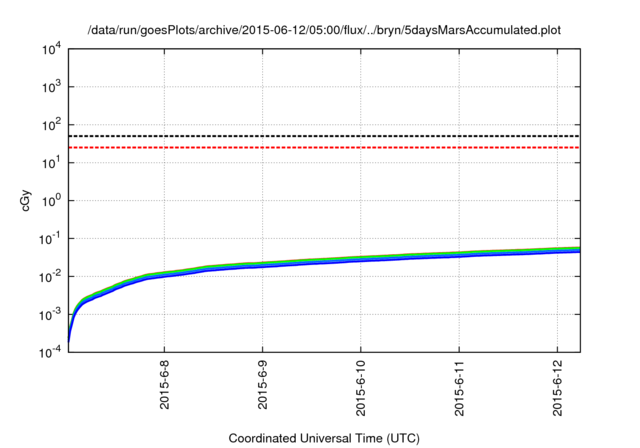Click the red dashed threshold line
This screenshot has height=448, width=640.
pos(324,147)
